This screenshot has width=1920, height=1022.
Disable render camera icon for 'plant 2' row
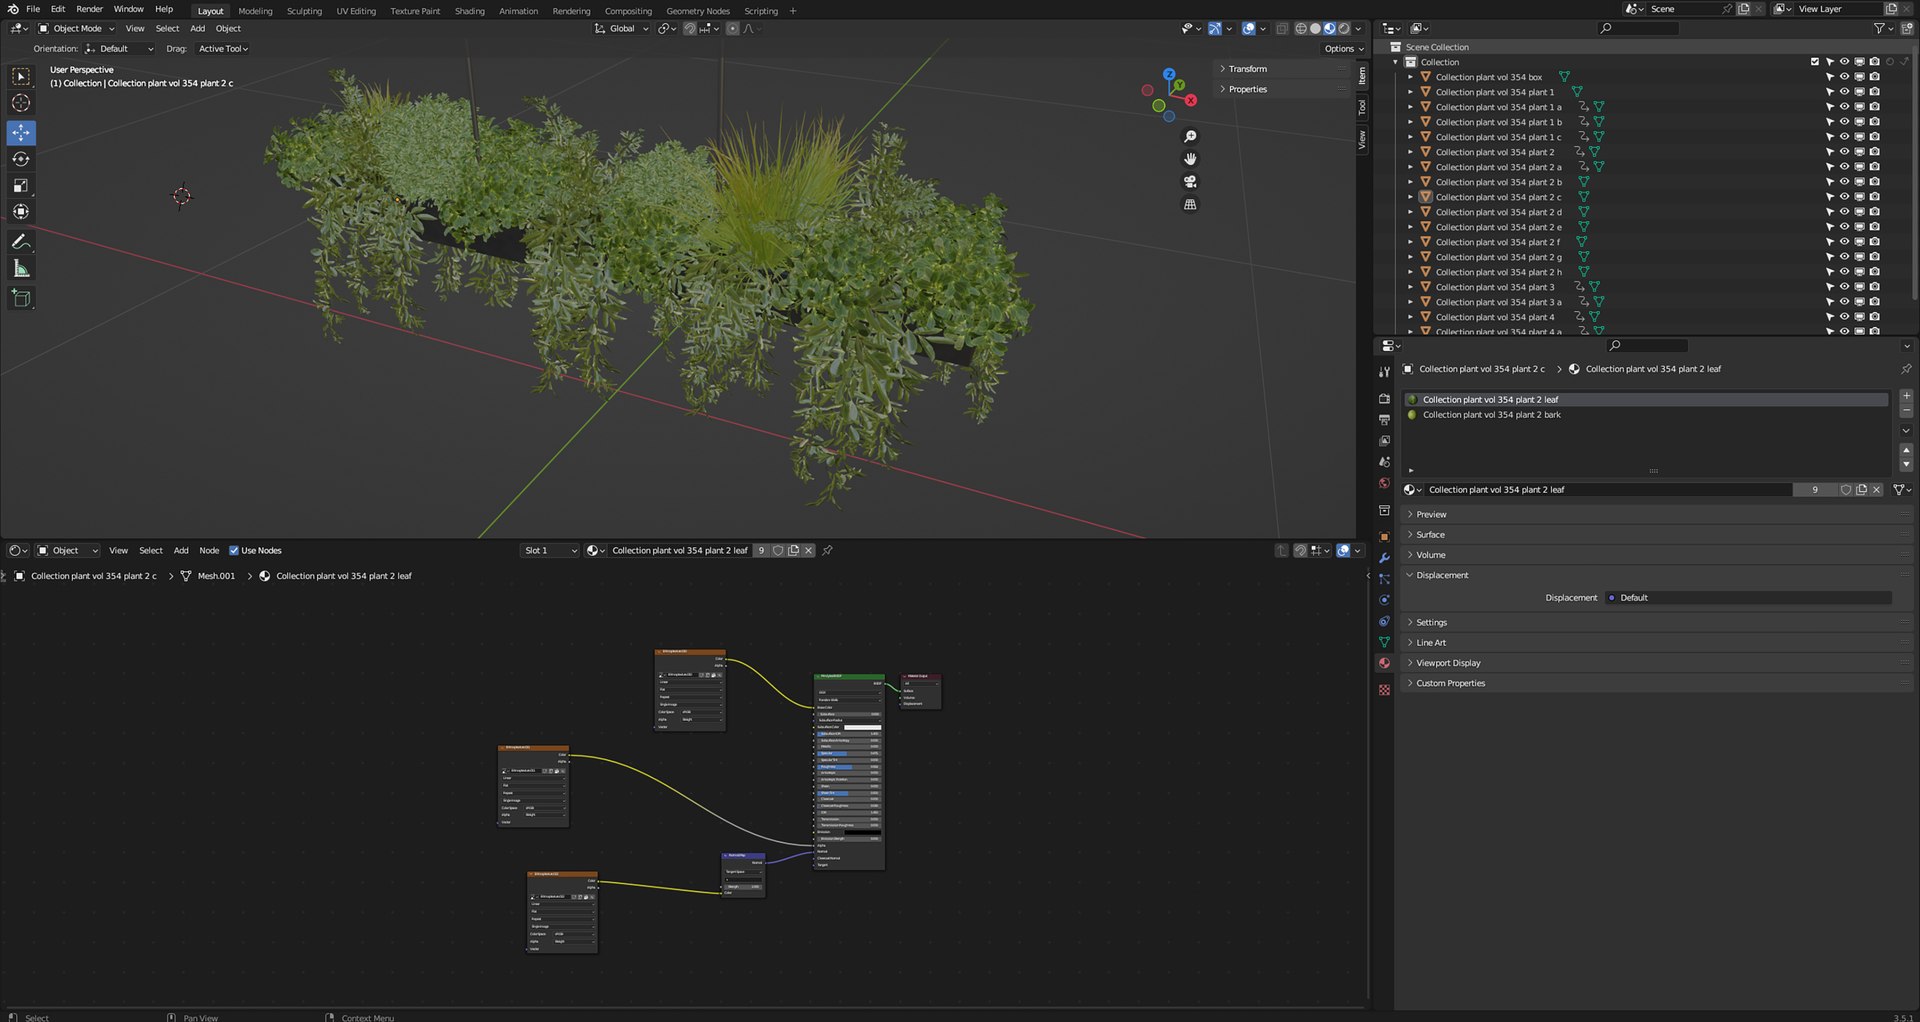pos(1874,152)
